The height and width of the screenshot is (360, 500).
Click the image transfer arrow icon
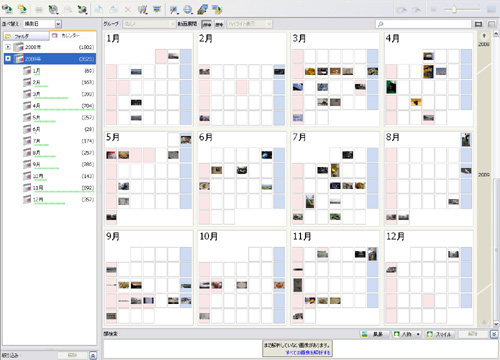(x=217, y=10)
